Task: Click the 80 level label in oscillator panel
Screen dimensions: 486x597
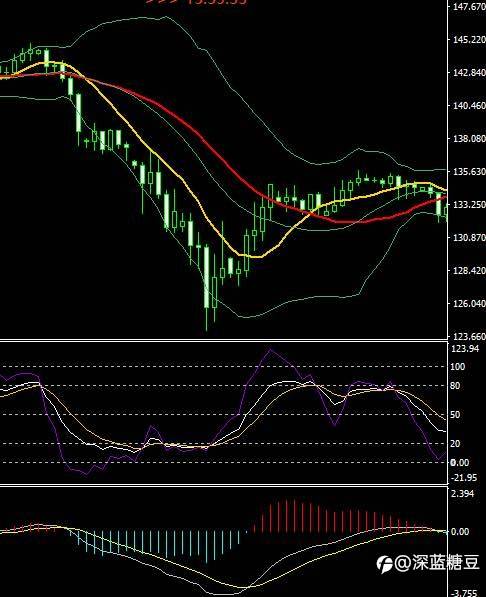Action: (x=455, y=386)
